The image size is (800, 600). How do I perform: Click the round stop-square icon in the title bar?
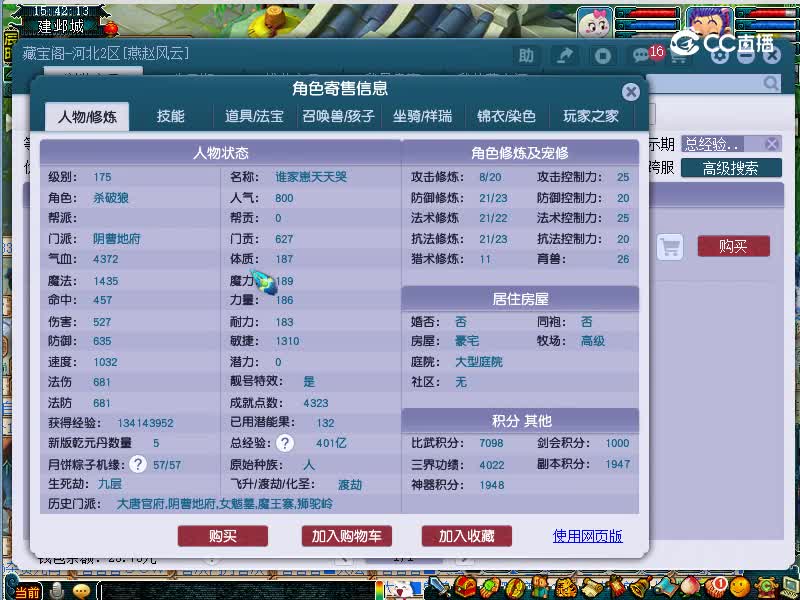[x=603, y=56]
